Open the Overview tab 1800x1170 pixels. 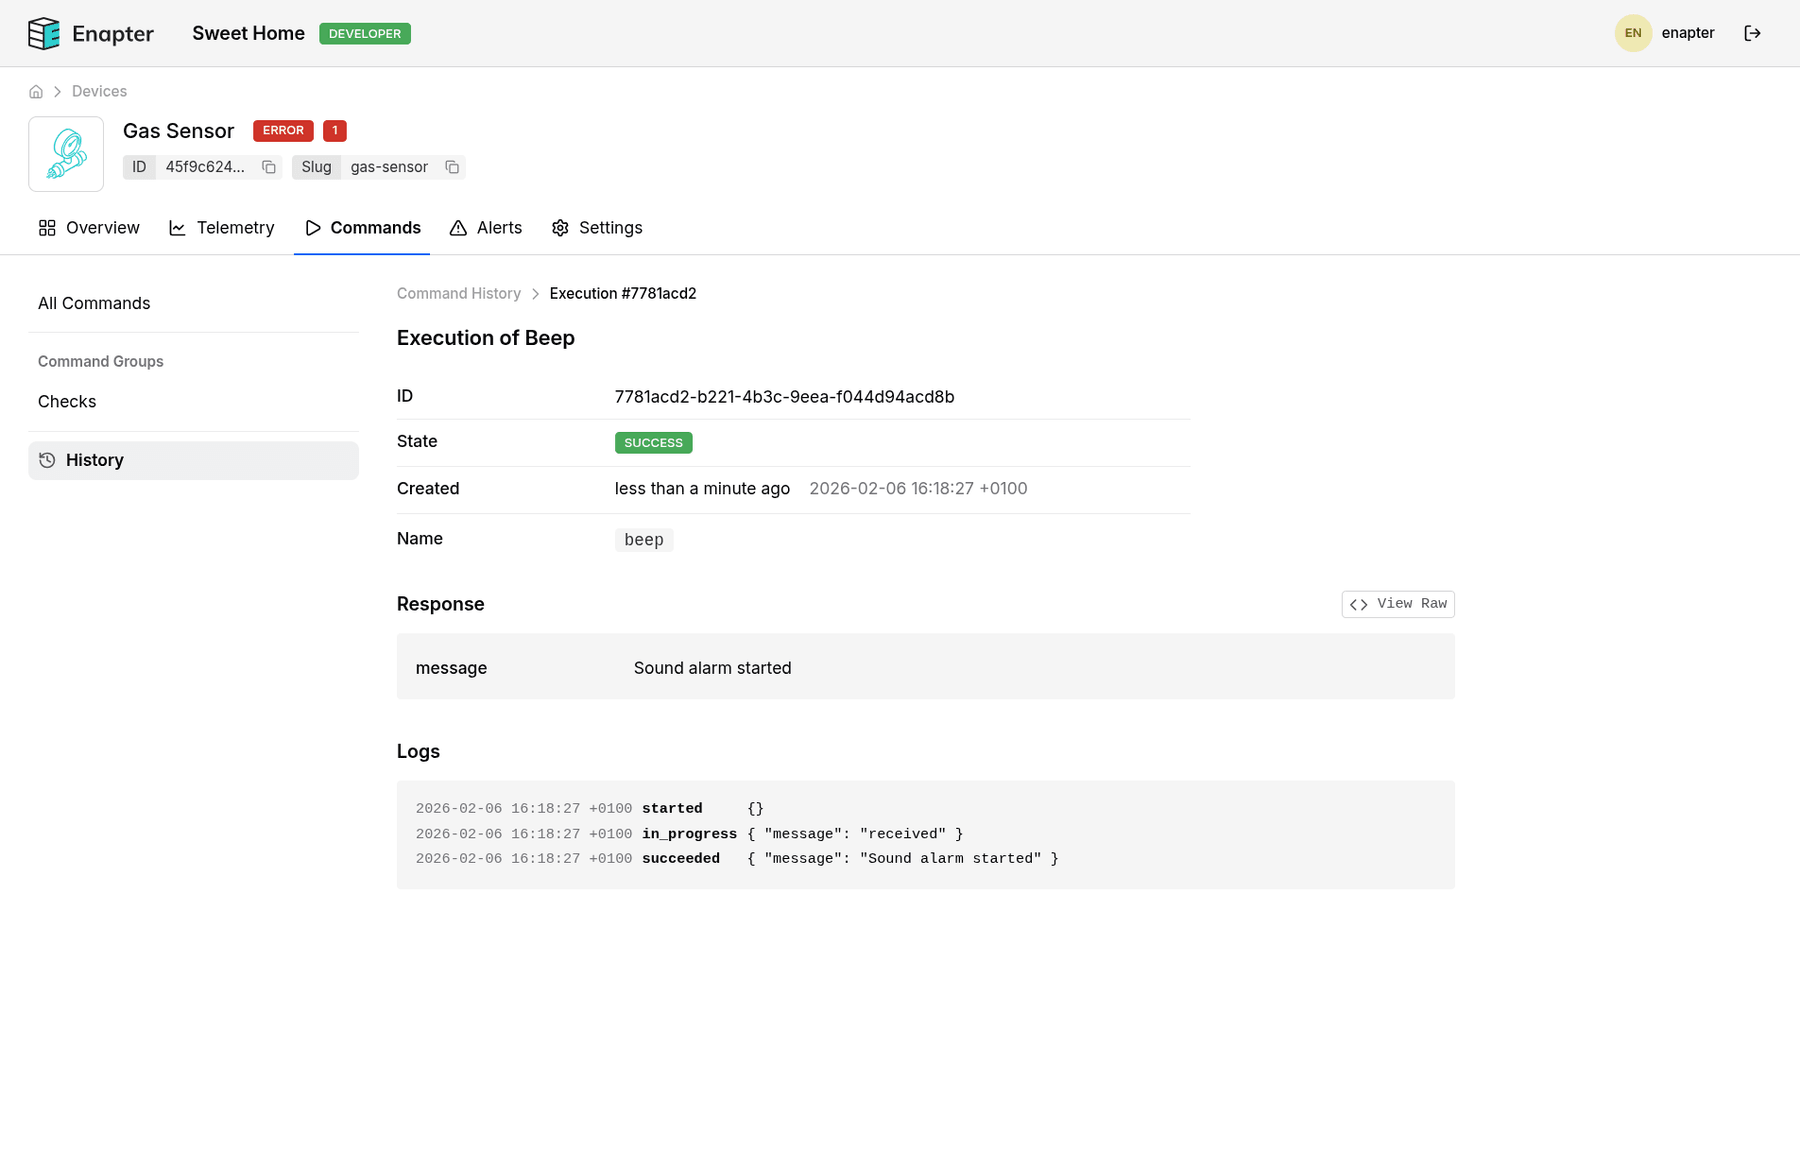[89, 228]
